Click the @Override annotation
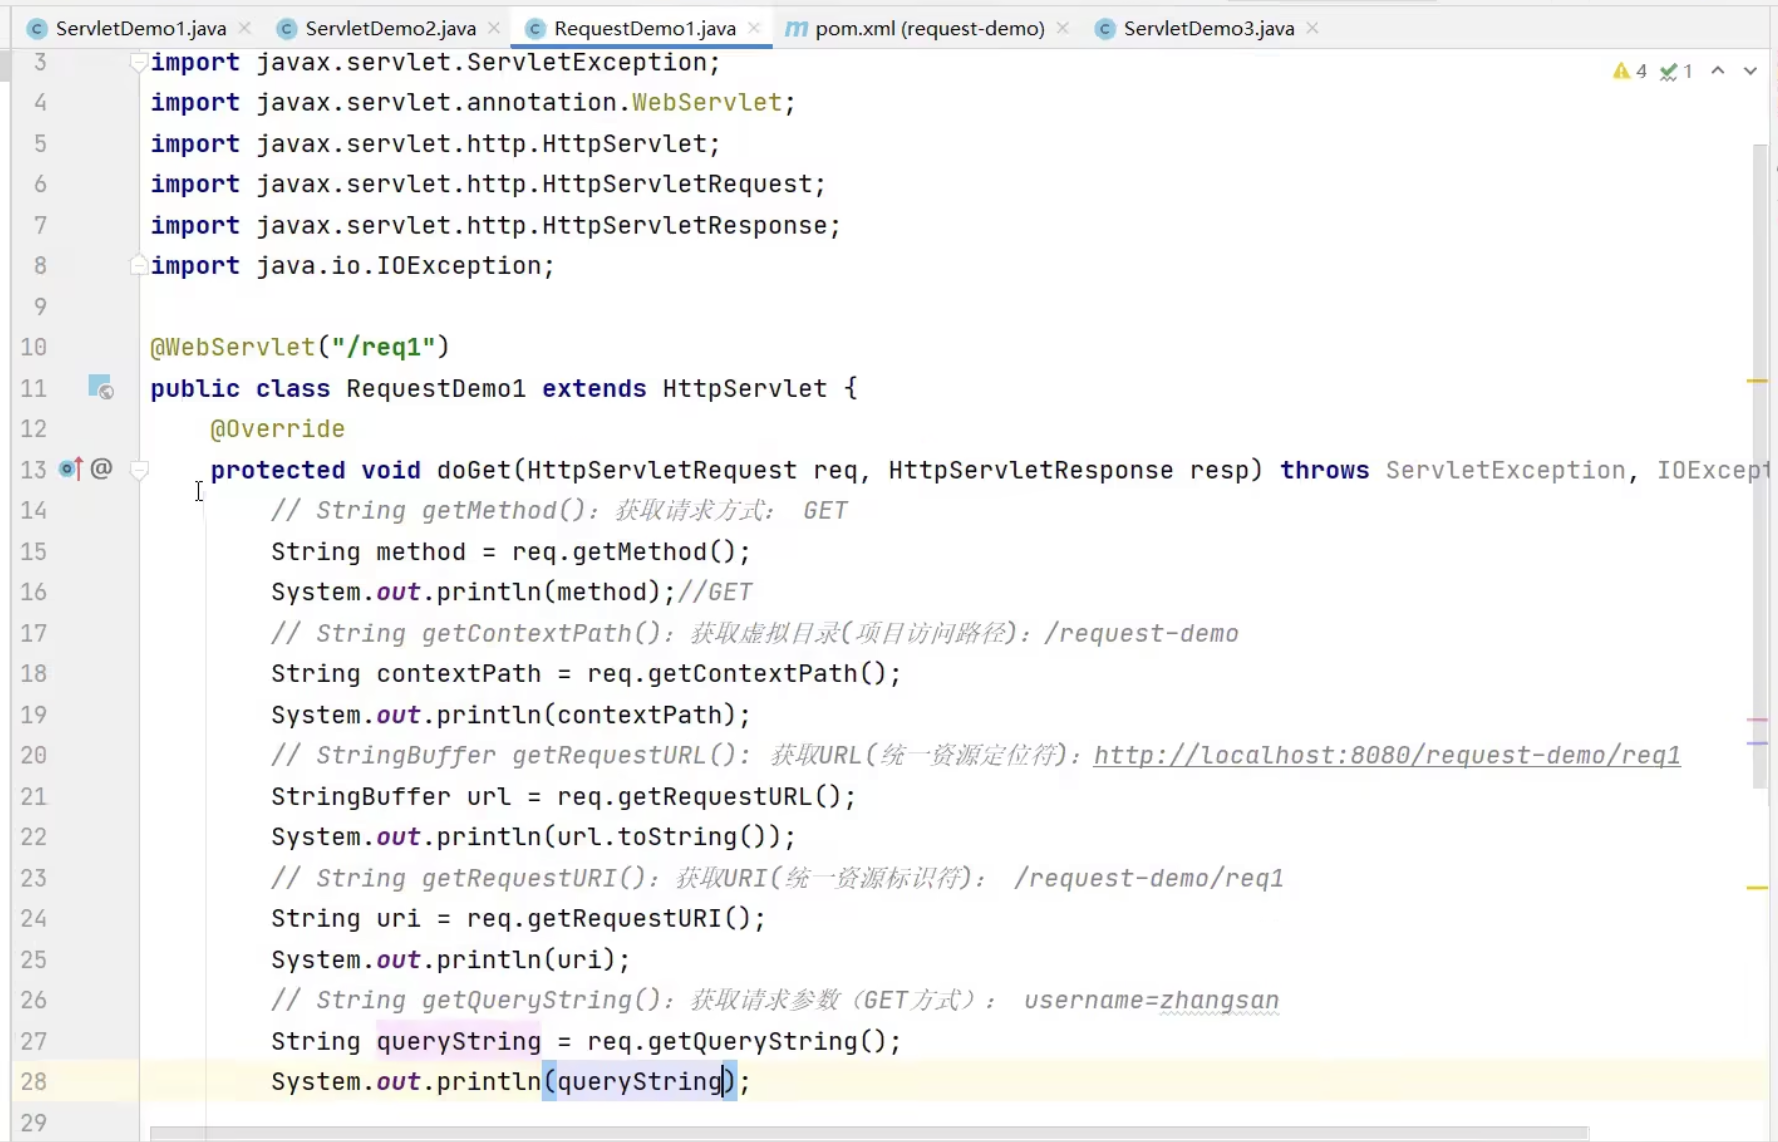Viewport: 1778px width, 1142px height. 277,429
